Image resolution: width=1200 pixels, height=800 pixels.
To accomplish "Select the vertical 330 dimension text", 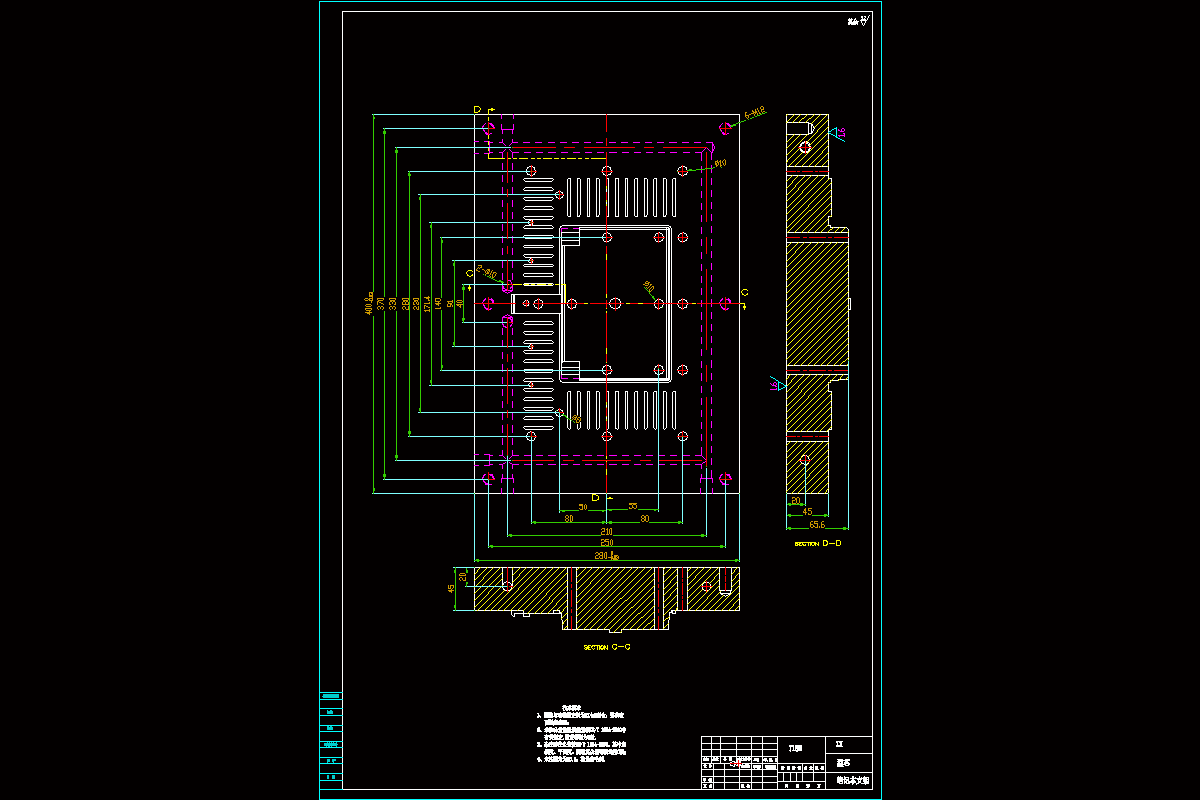I will (392, 302).
